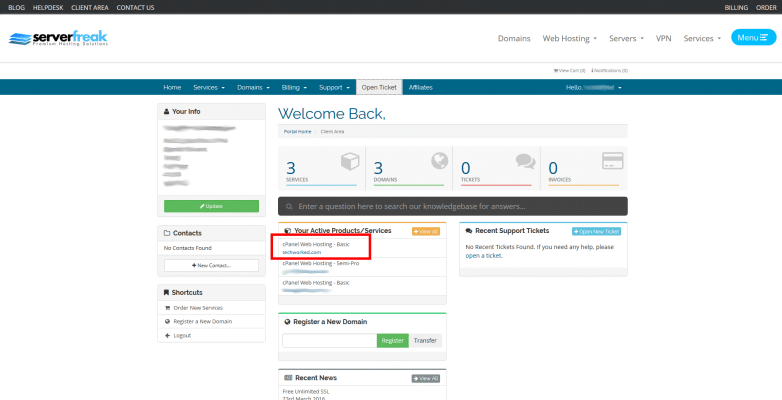Click the Register a New Domain globe icon

287,322
